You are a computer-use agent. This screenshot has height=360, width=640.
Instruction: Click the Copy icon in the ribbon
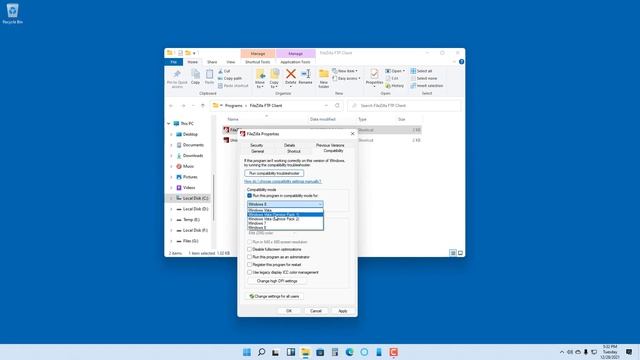[x=196, y=74]
